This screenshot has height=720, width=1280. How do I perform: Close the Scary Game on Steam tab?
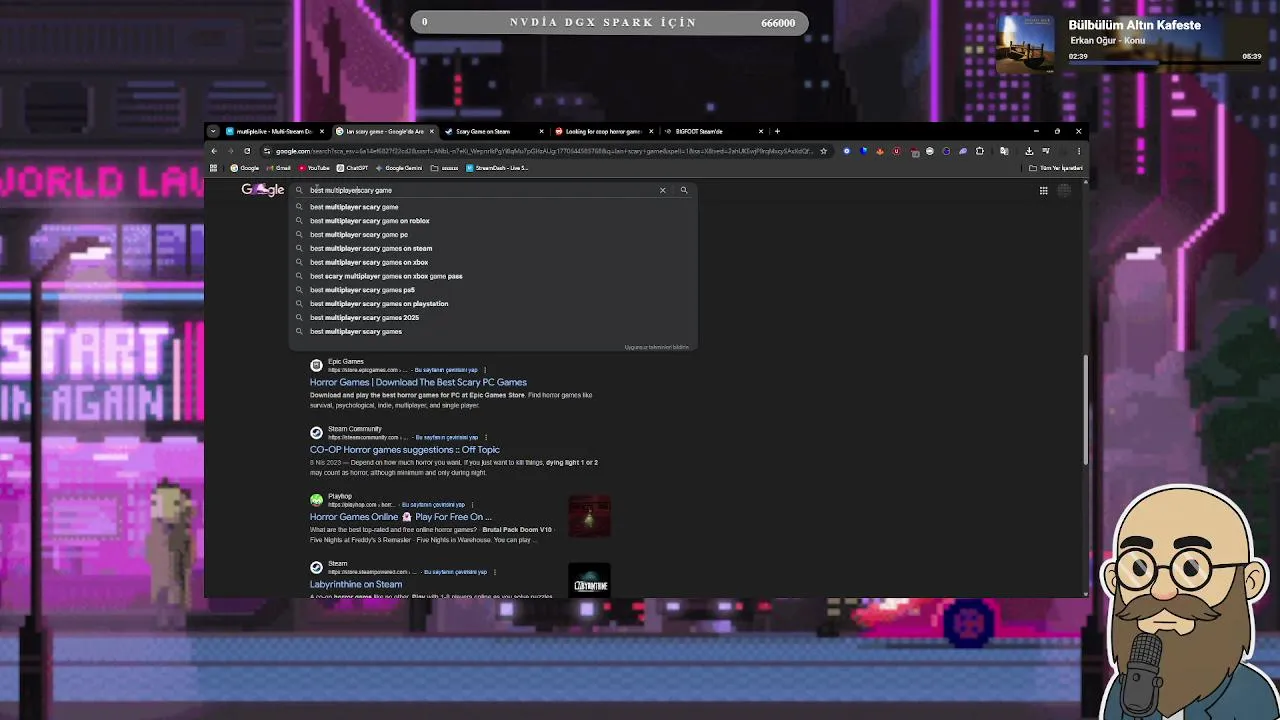[x=541, y=131]
